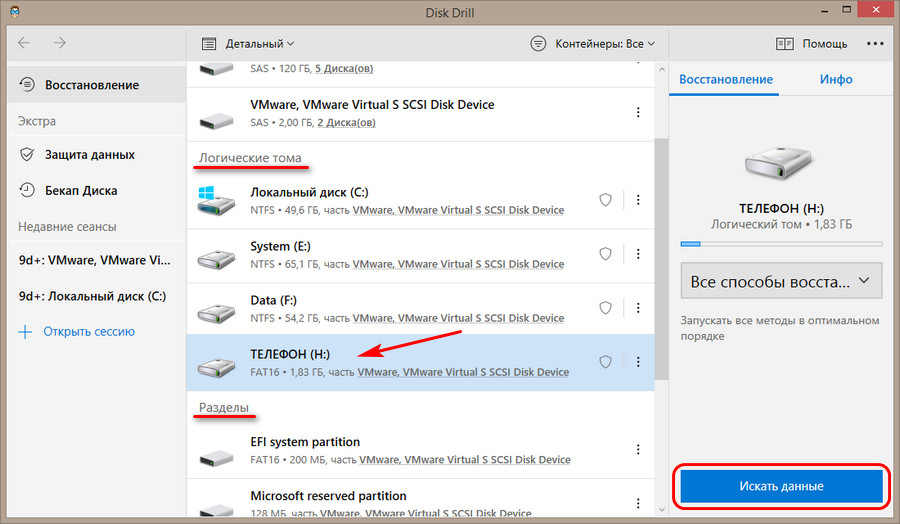Click Открыть сессию link
This screenshot has height=524, width=900.
pyautogui.click(x=89, y=332)
